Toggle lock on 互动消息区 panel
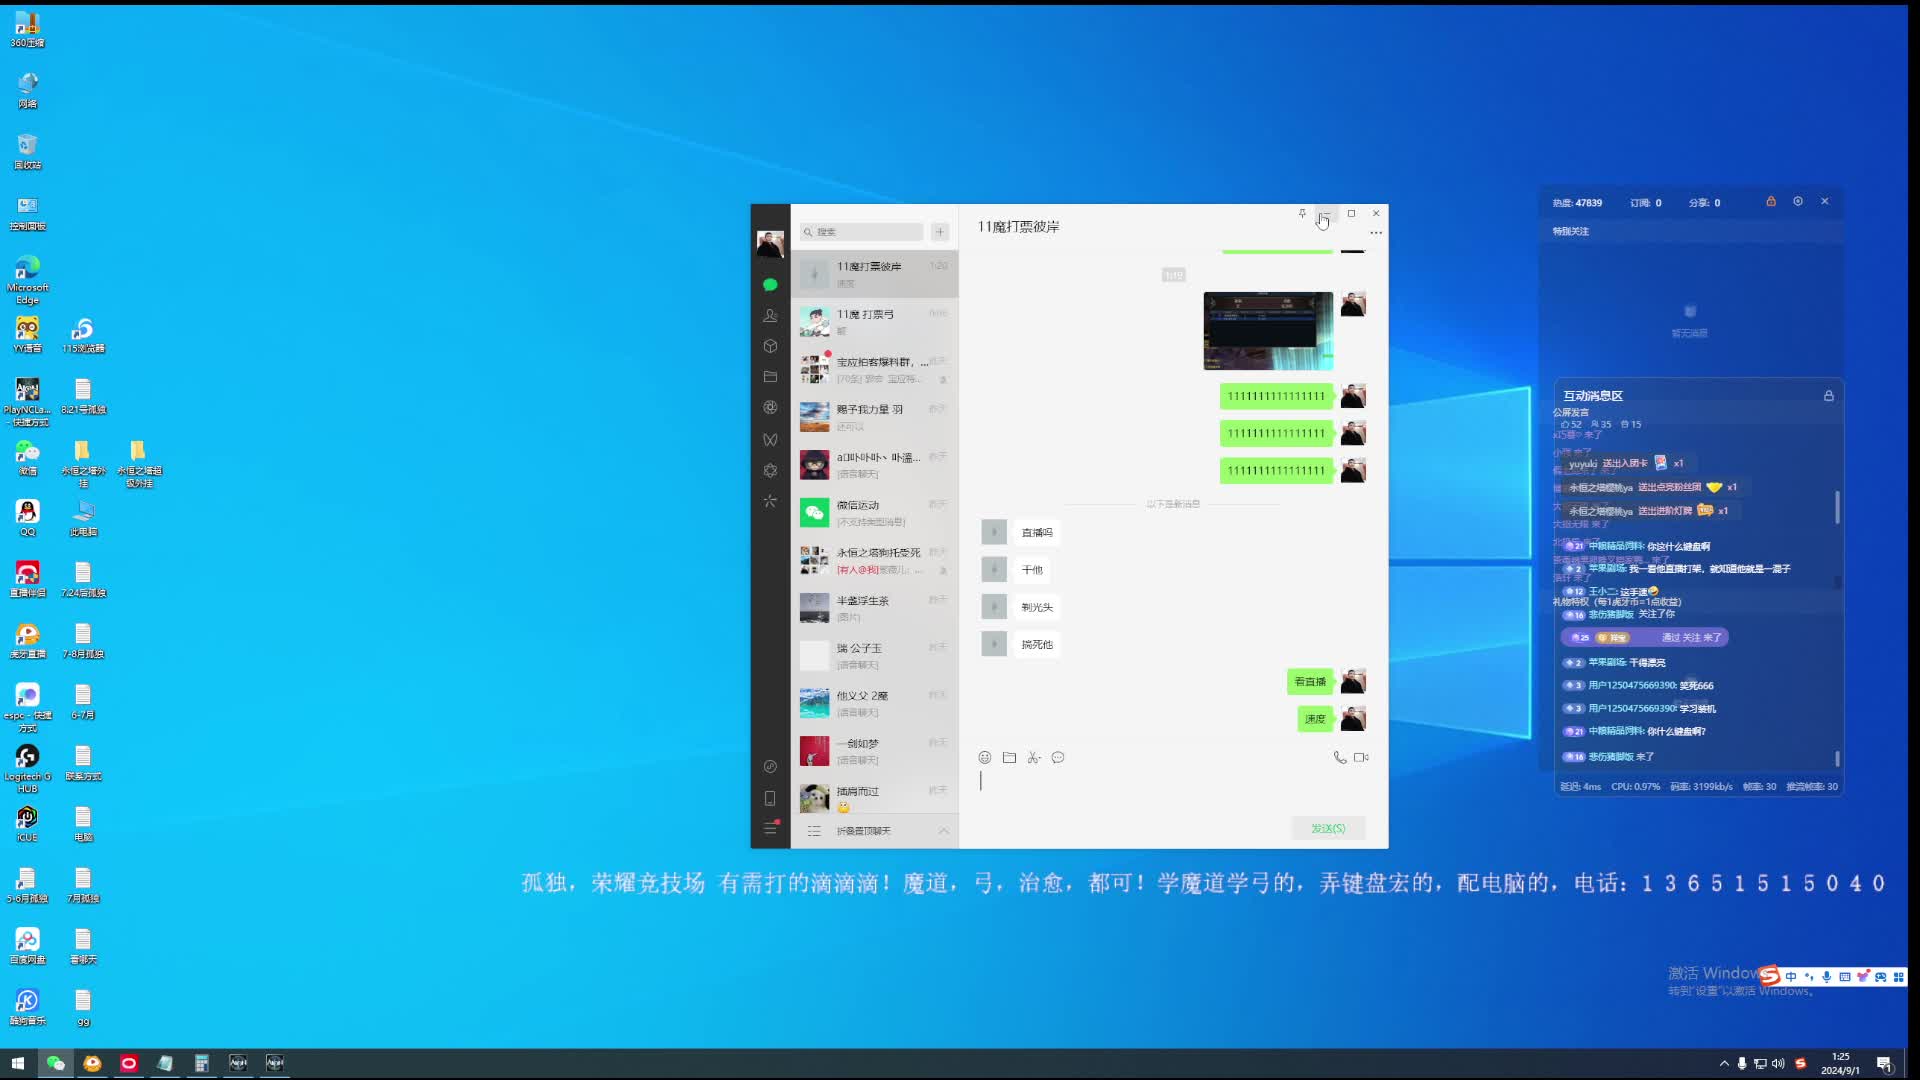 point(1829,396)
